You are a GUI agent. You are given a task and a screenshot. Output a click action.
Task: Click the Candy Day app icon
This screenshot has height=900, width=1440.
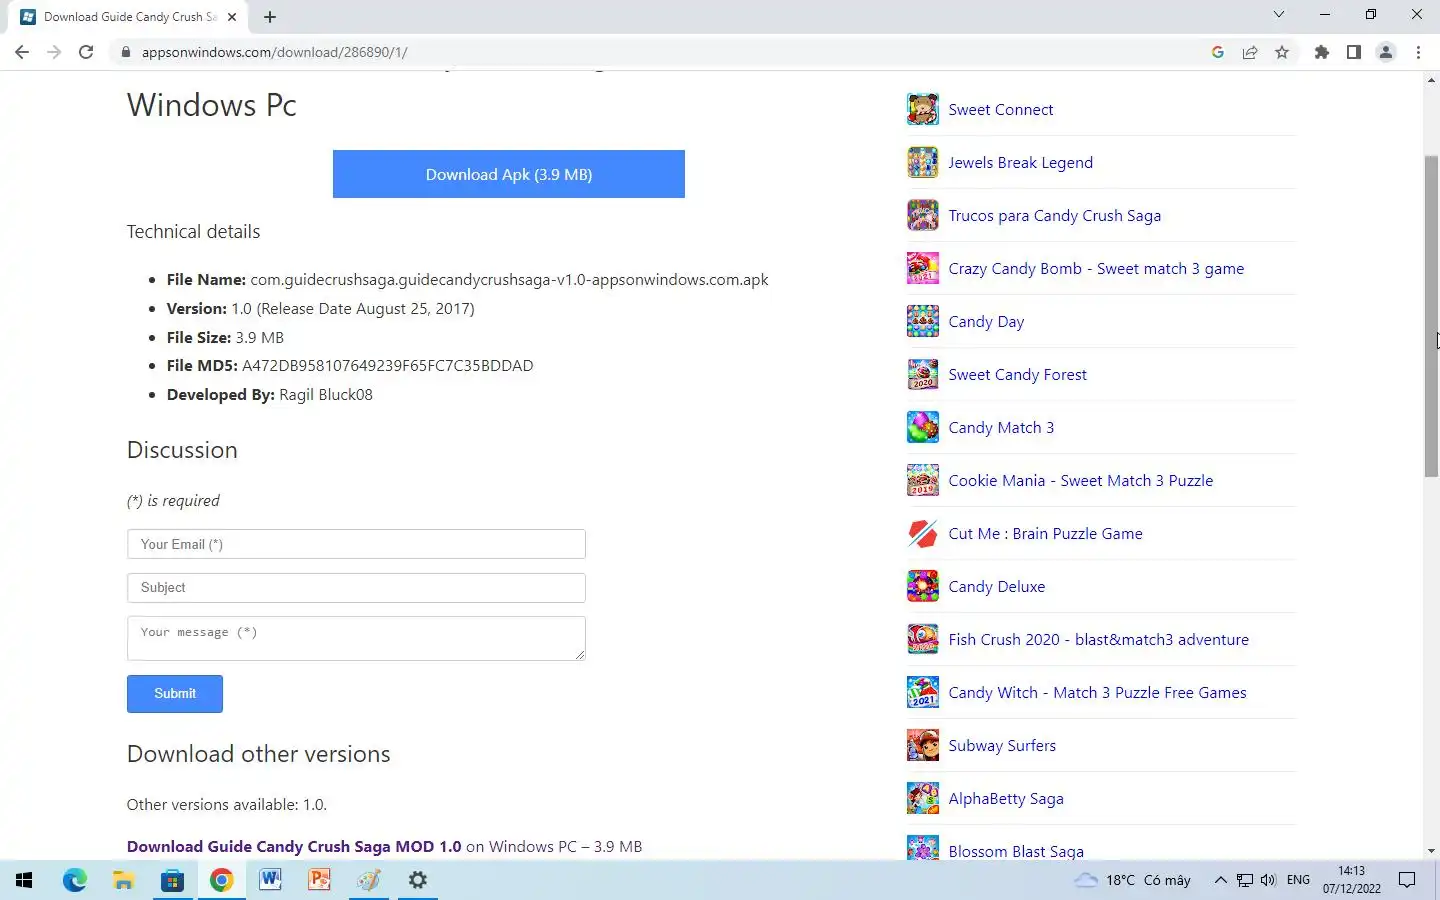pos(922,321)
